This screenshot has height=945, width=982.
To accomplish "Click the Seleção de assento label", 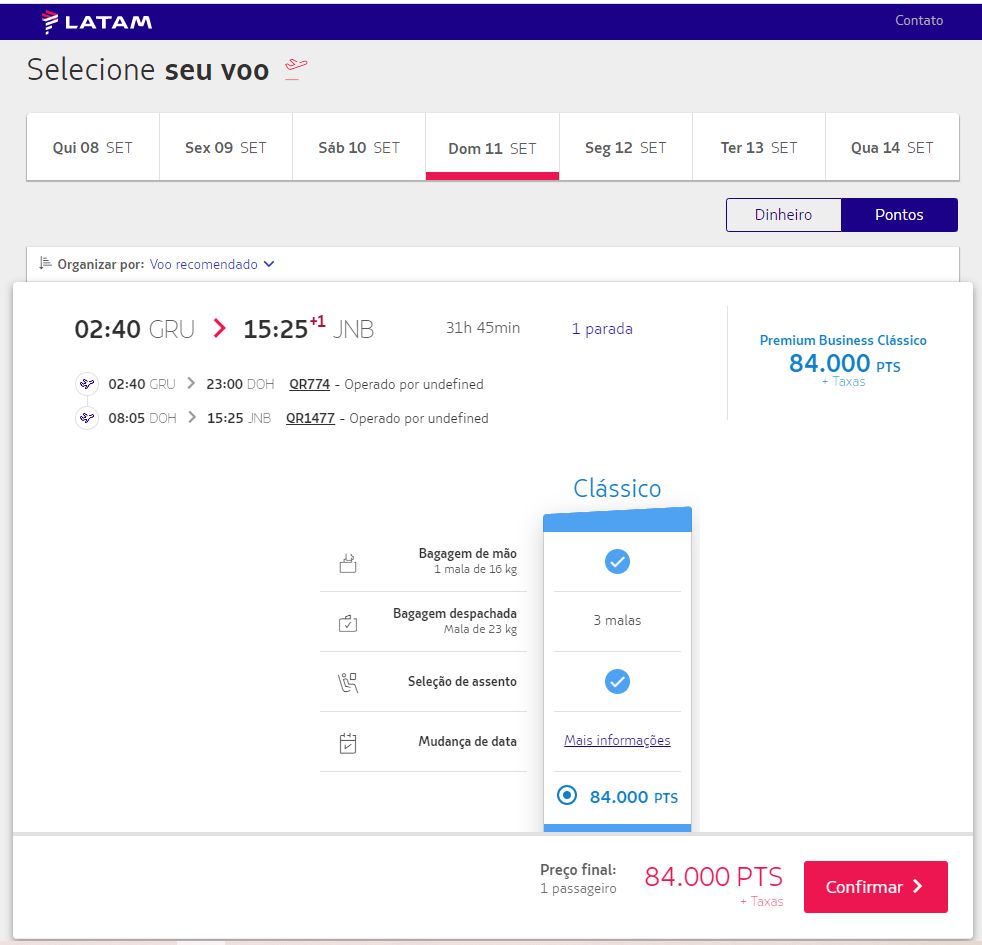I will (462, 681).
